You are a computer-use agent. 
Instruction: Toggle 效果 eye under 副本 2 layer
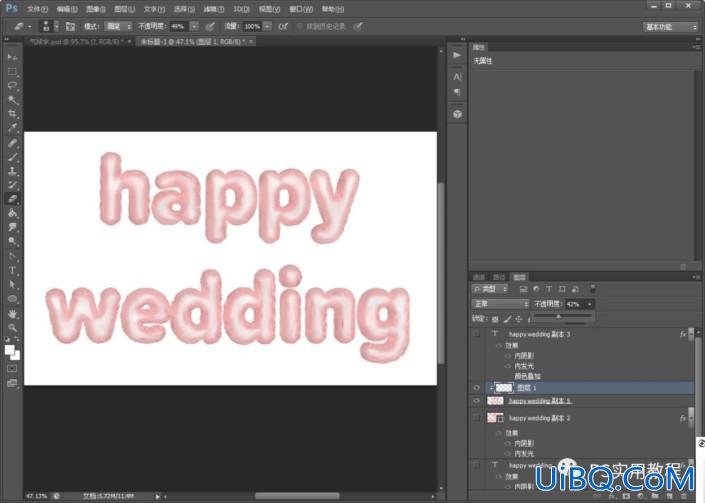499,433
